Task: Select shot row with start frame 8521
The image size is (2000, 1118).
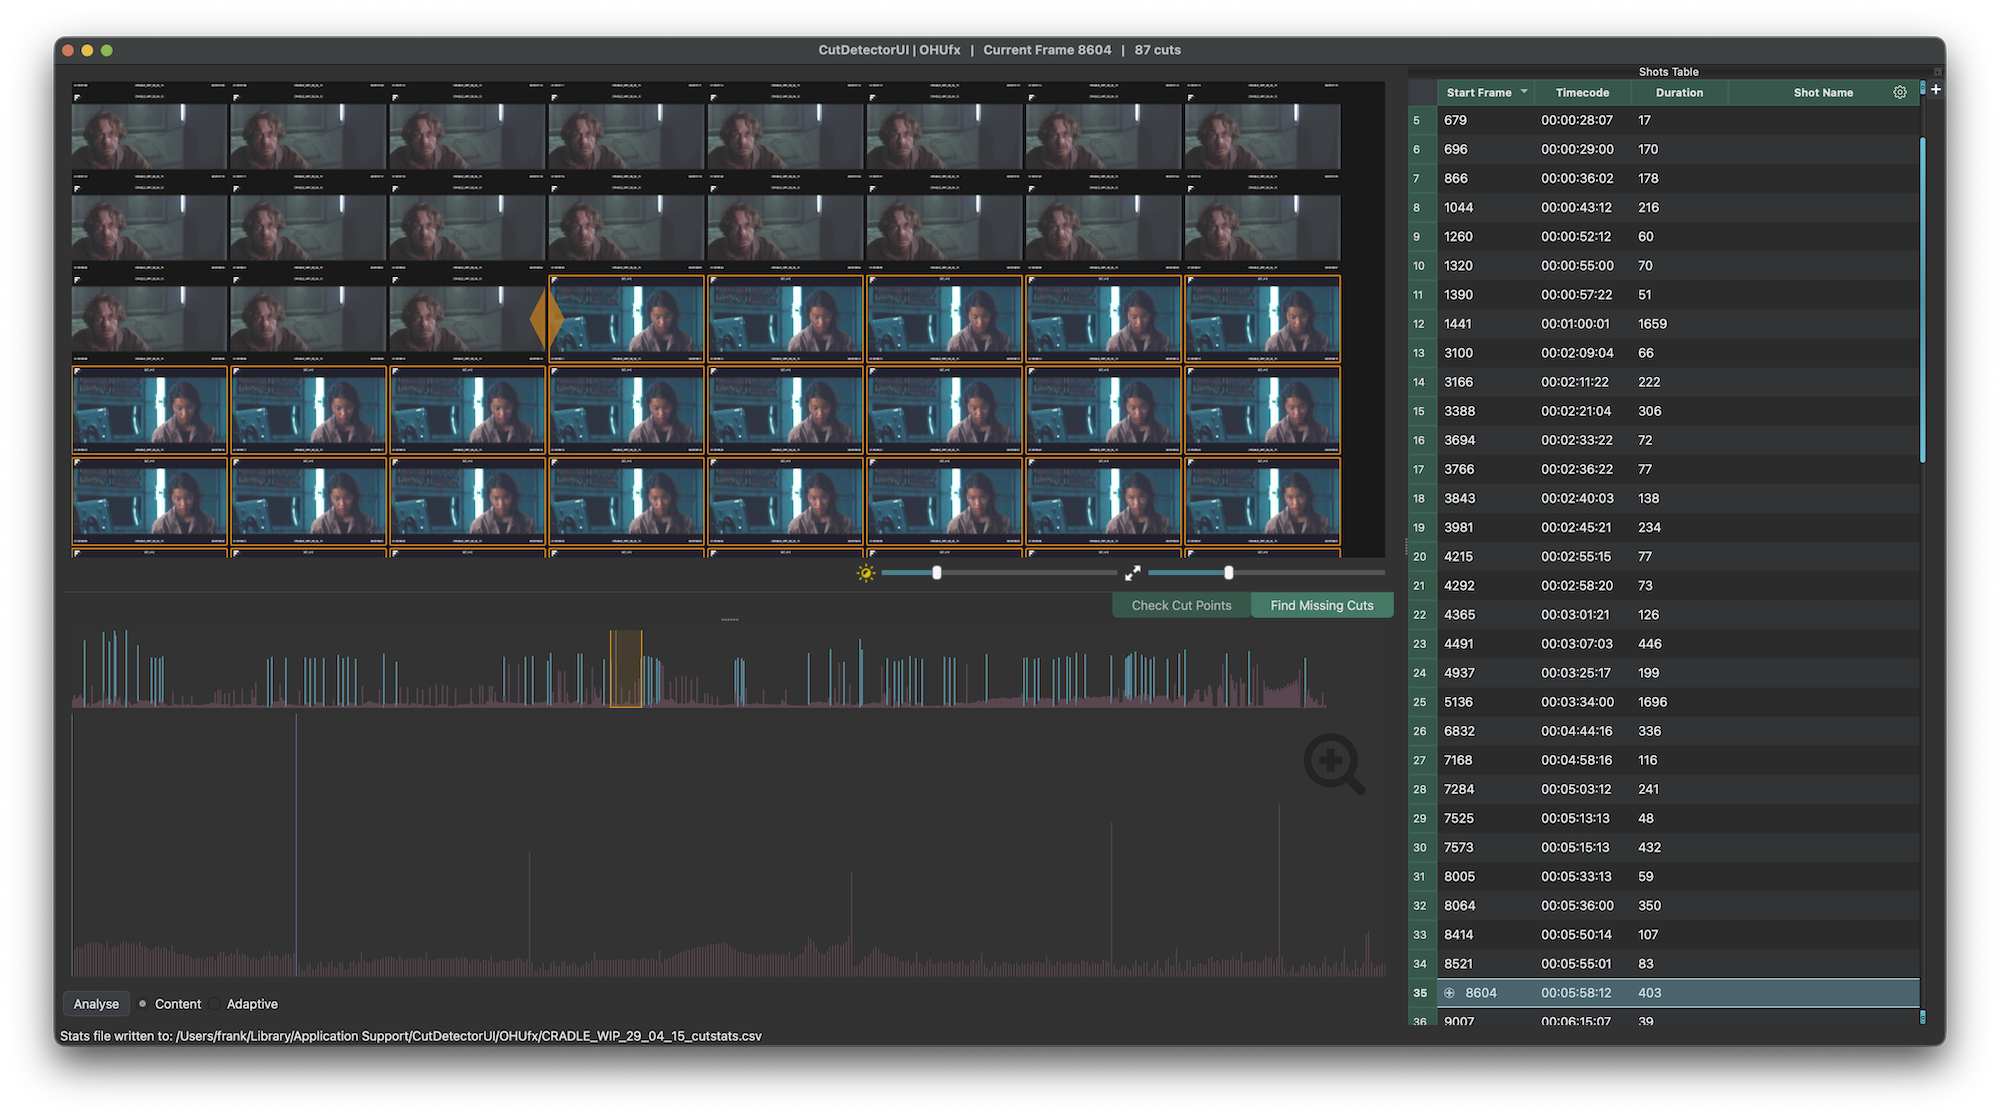Action: tap(1664, 963)
